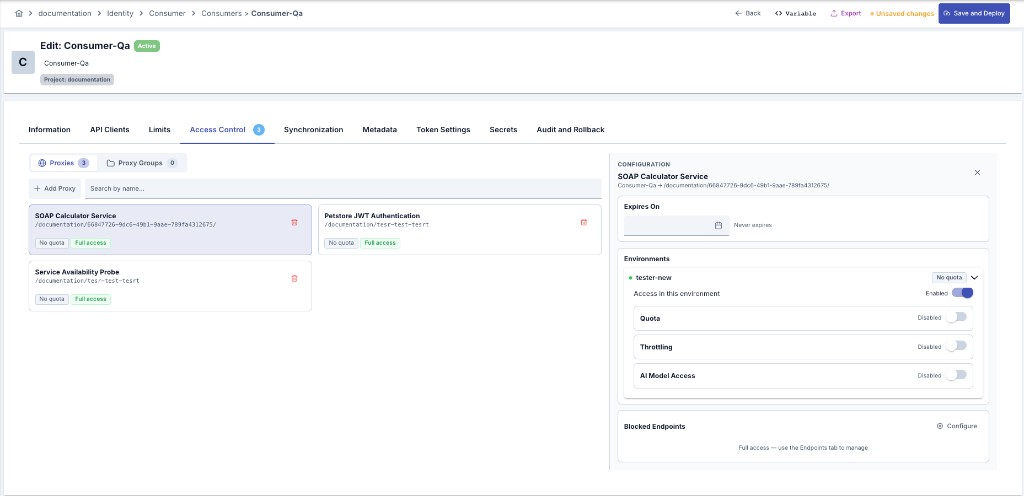Screen dimensions: 1024x496
Task: Click the Unsaved changes indicator
Action: coord(902,13)
